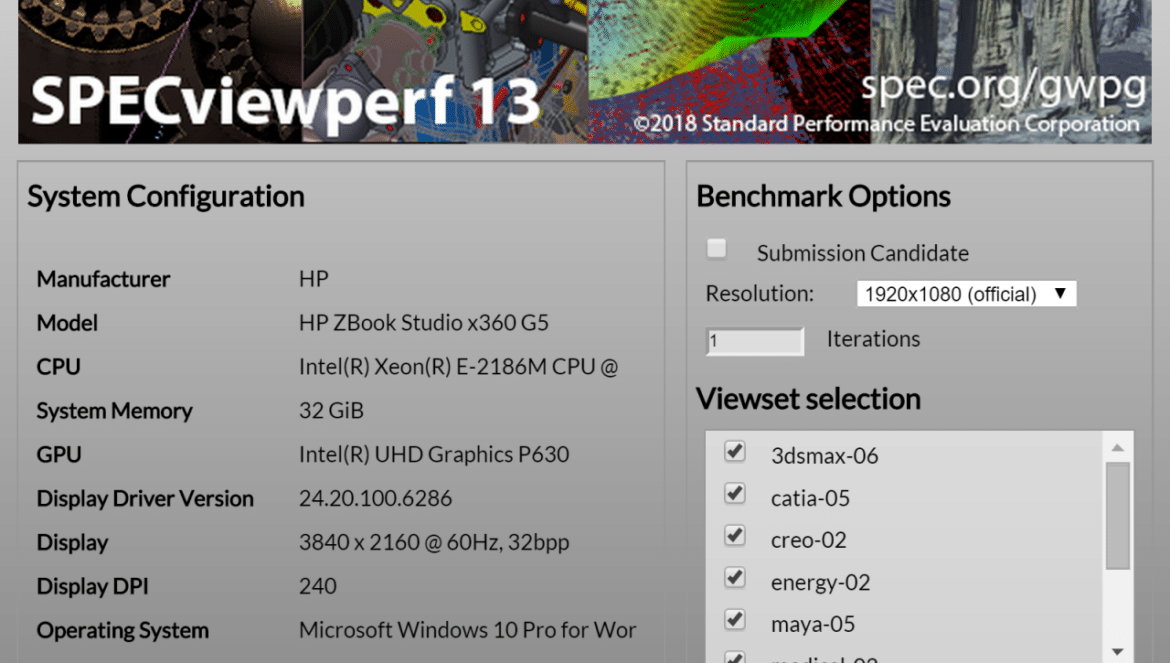
Task: Click the viewset list scroll up arrow
Action: coord(1117,447)
